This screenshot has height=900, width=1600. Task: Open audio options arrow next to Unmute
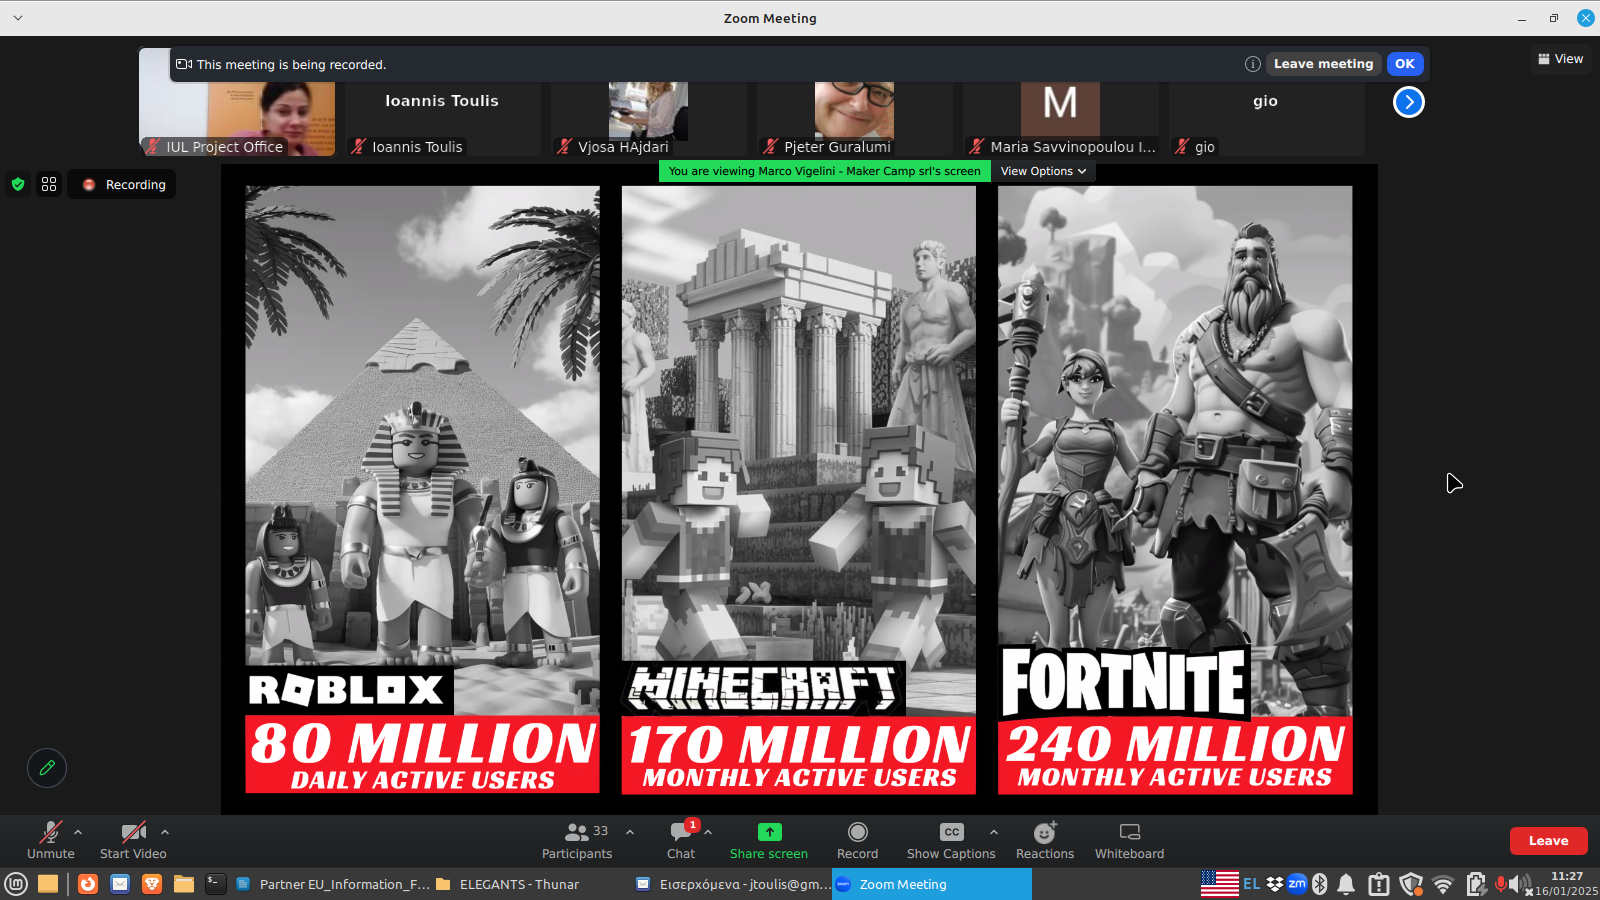point(78,832)
